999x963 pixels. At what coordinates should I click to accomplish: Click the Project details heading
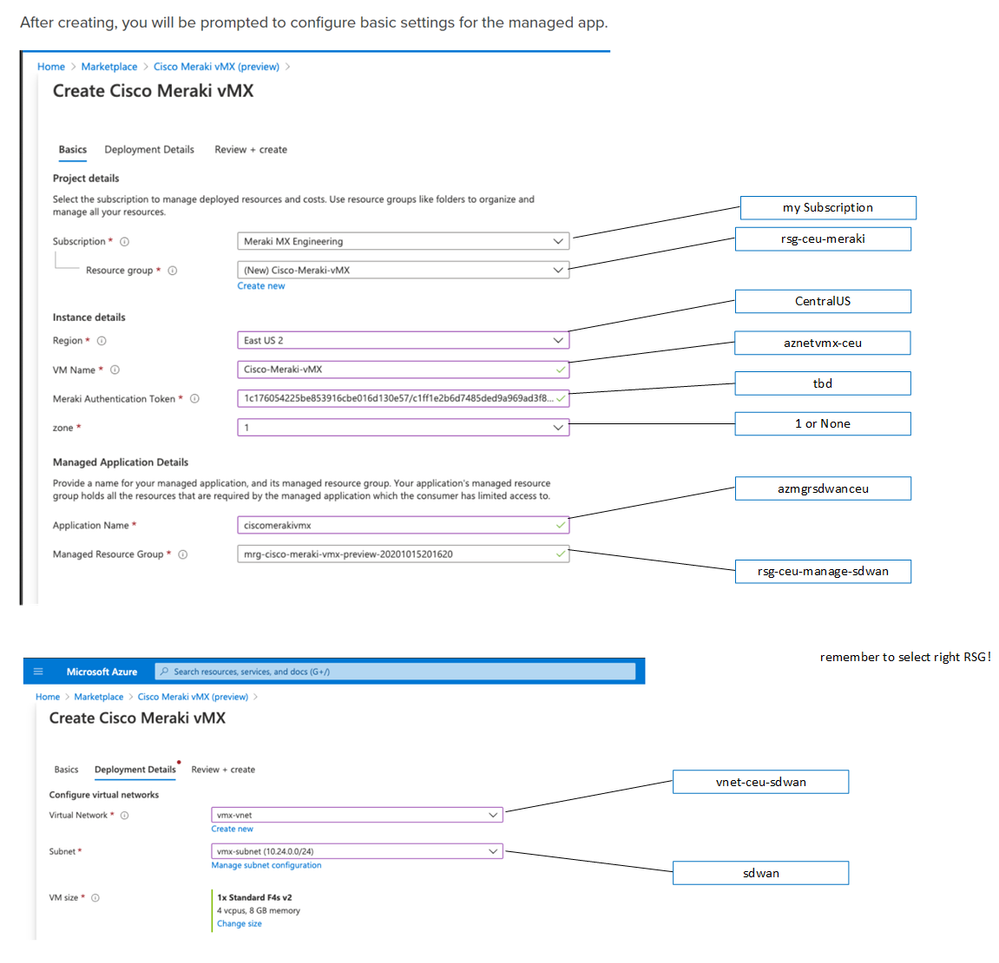pos(86,178)
